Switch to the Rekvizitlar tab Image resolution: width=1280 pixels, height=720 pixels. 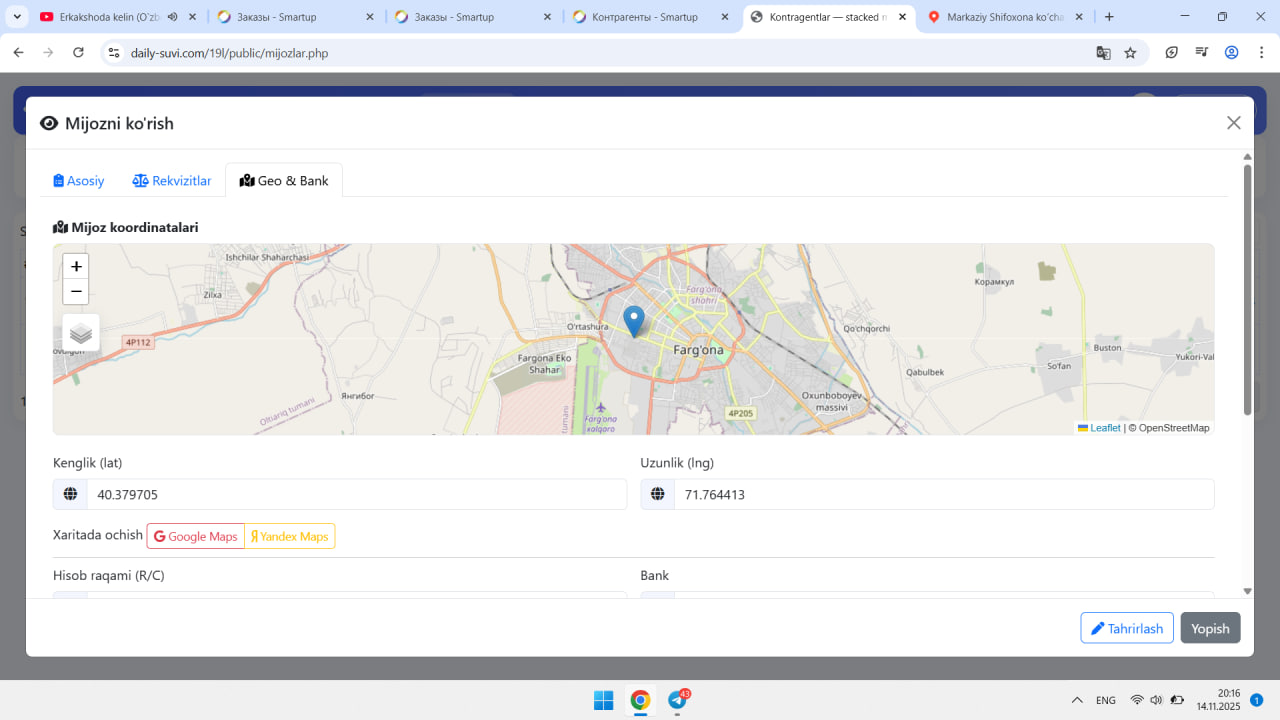pyautogui.click(x=172, y=181)
